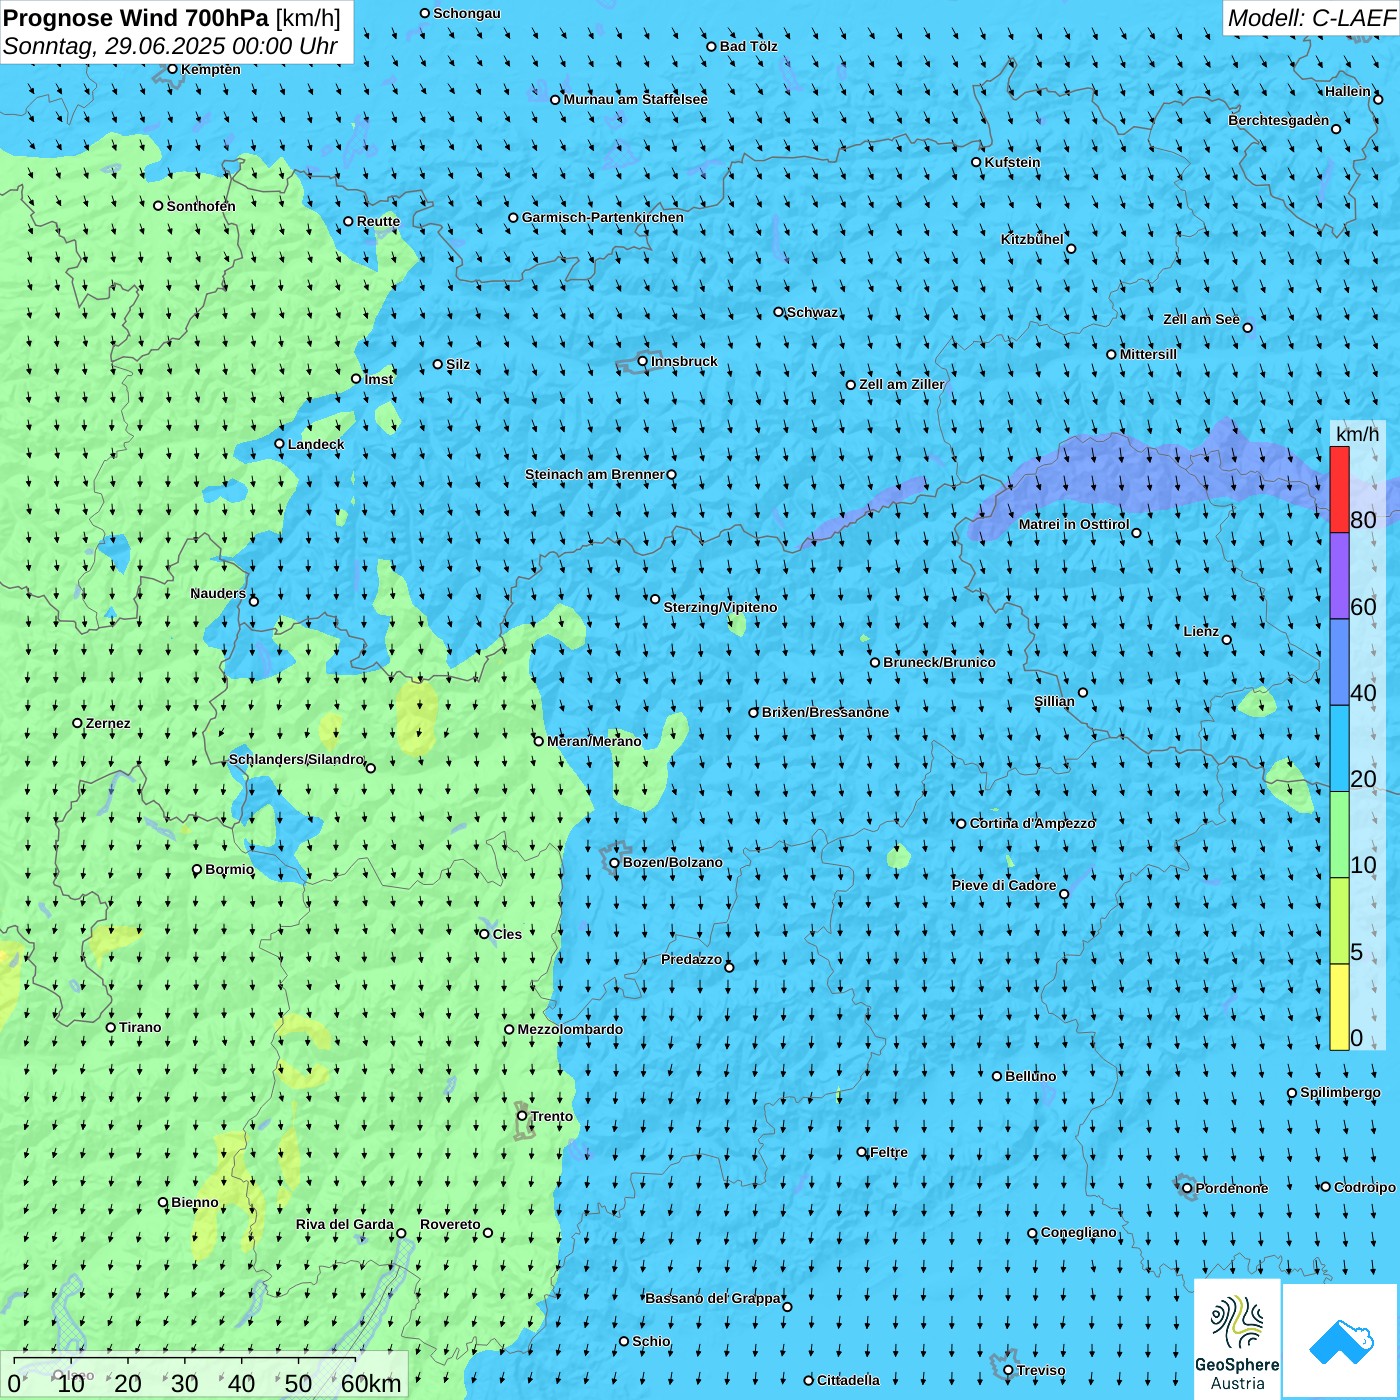Click the cyan 20-40 legend swatch
Viewport: 1400px width, 1400px height.
(1339, 749)
